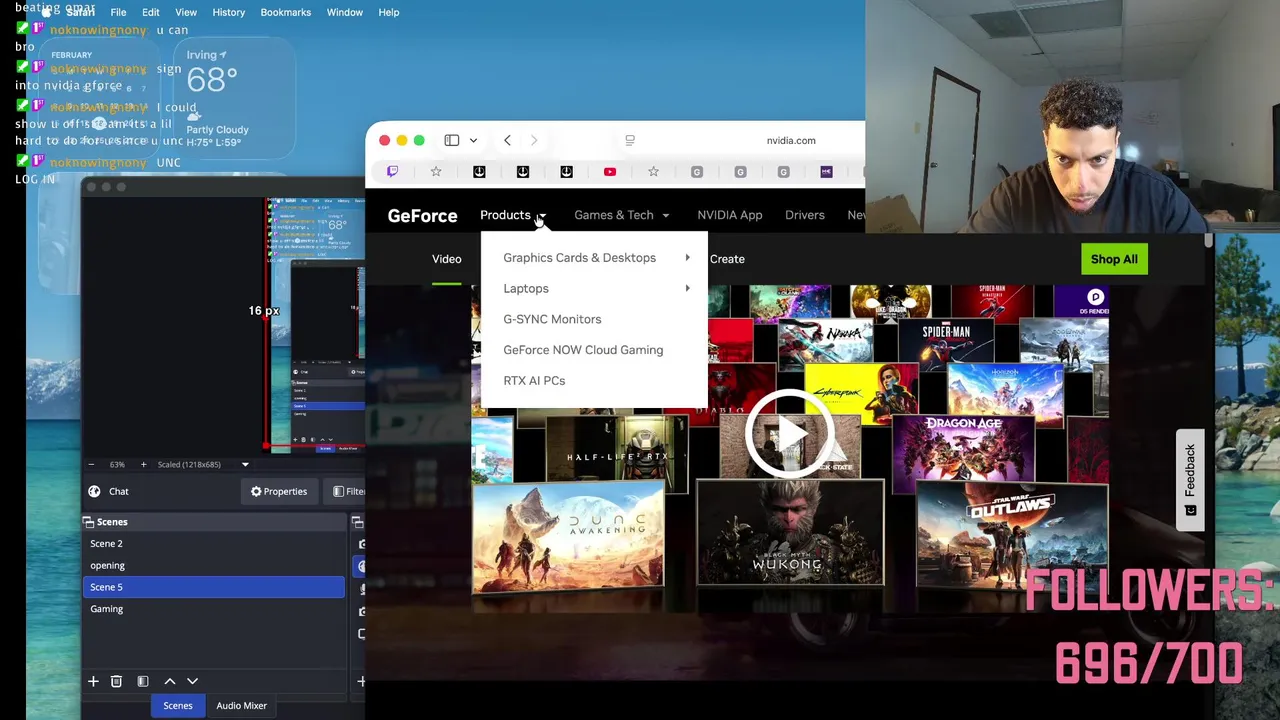
Task: Switch to the Video tab
Action: [x=447, y=259]
